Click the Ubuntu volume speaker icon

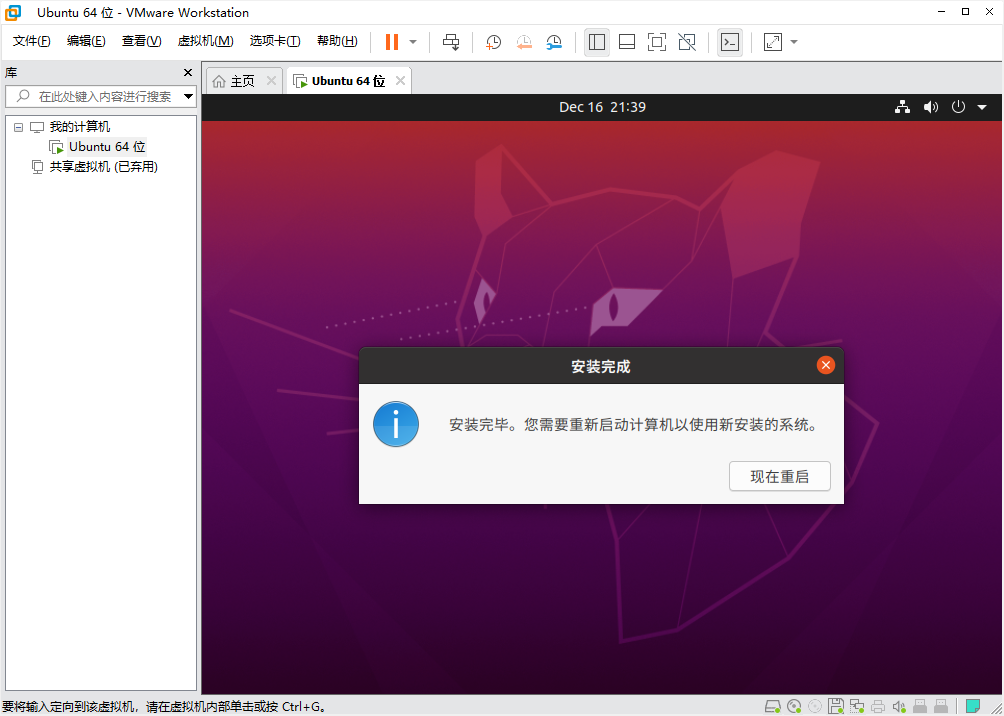[930, 107]
